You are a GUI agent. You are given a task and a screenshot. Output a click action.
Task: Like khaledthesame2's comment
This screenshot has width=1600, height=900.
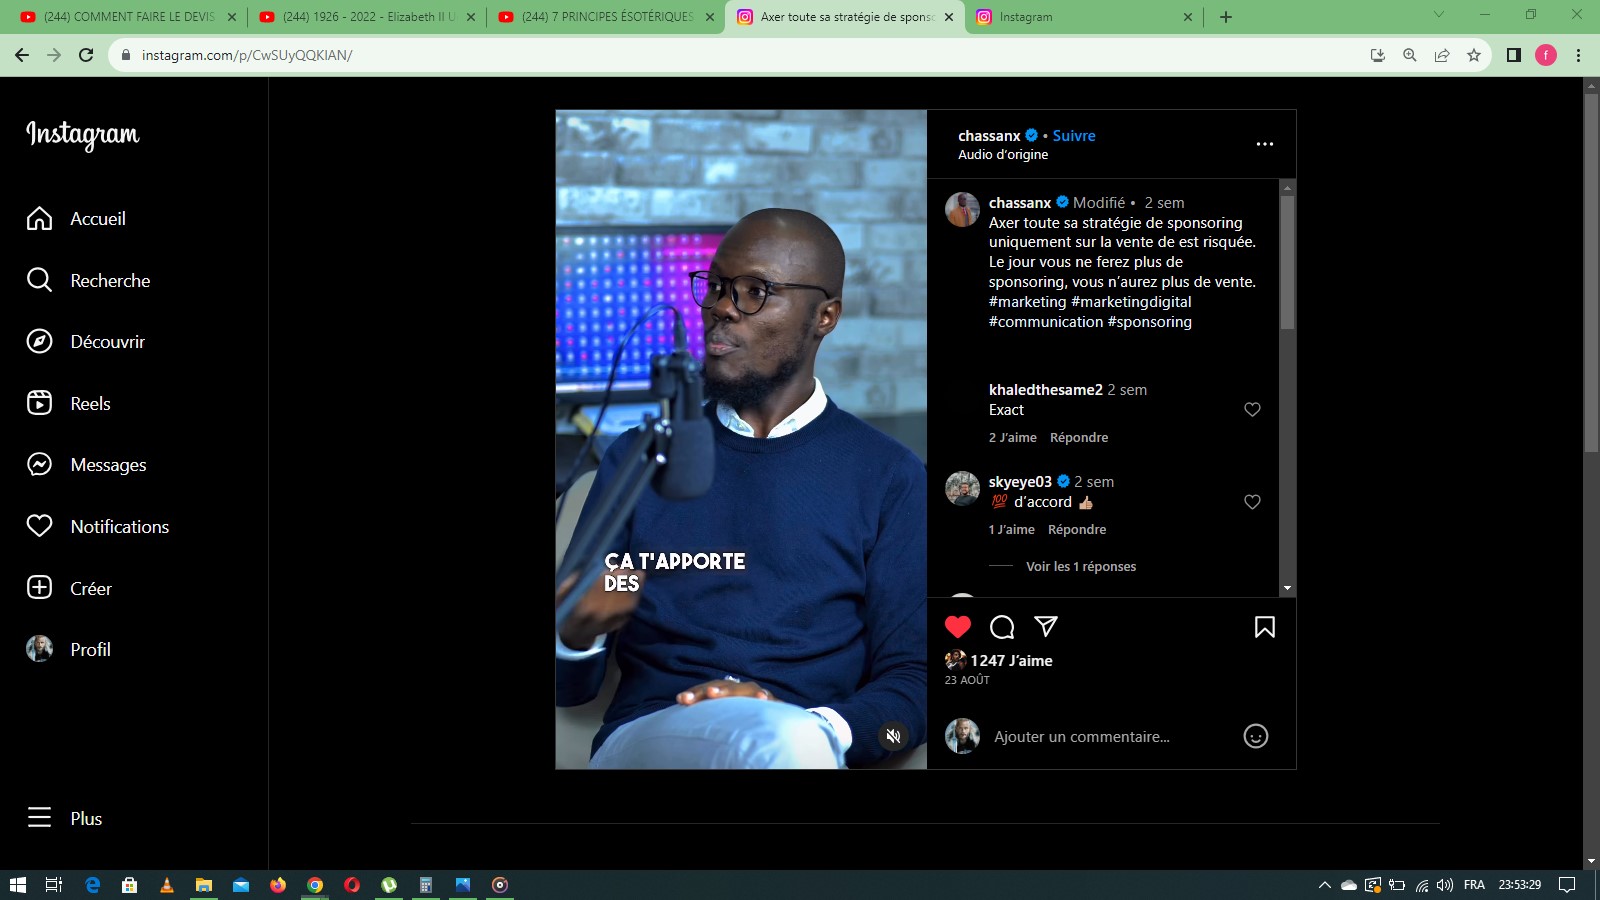click(x=1252, y=410)
